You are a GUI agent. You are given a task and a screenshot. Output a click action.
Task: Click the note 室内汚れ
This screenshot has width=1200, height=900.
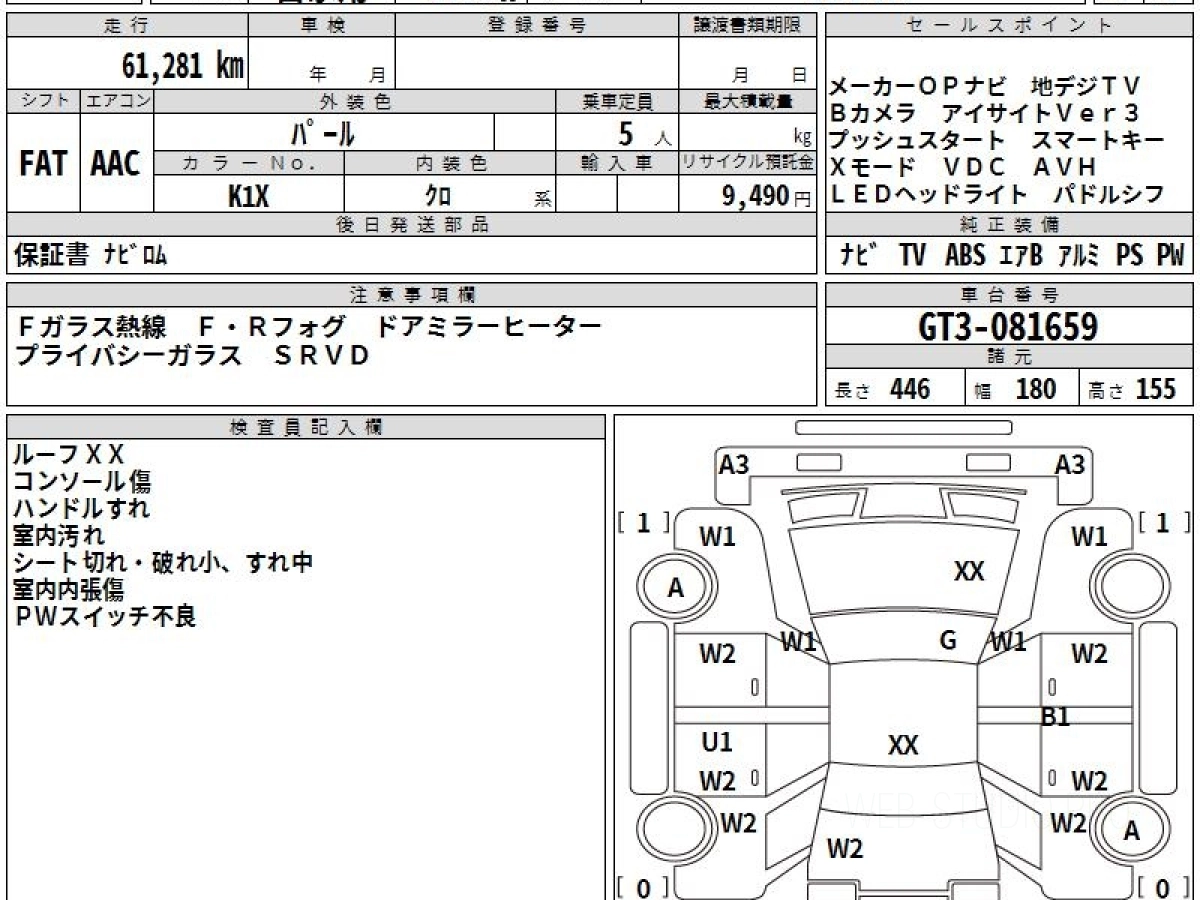tap(58, 535)
